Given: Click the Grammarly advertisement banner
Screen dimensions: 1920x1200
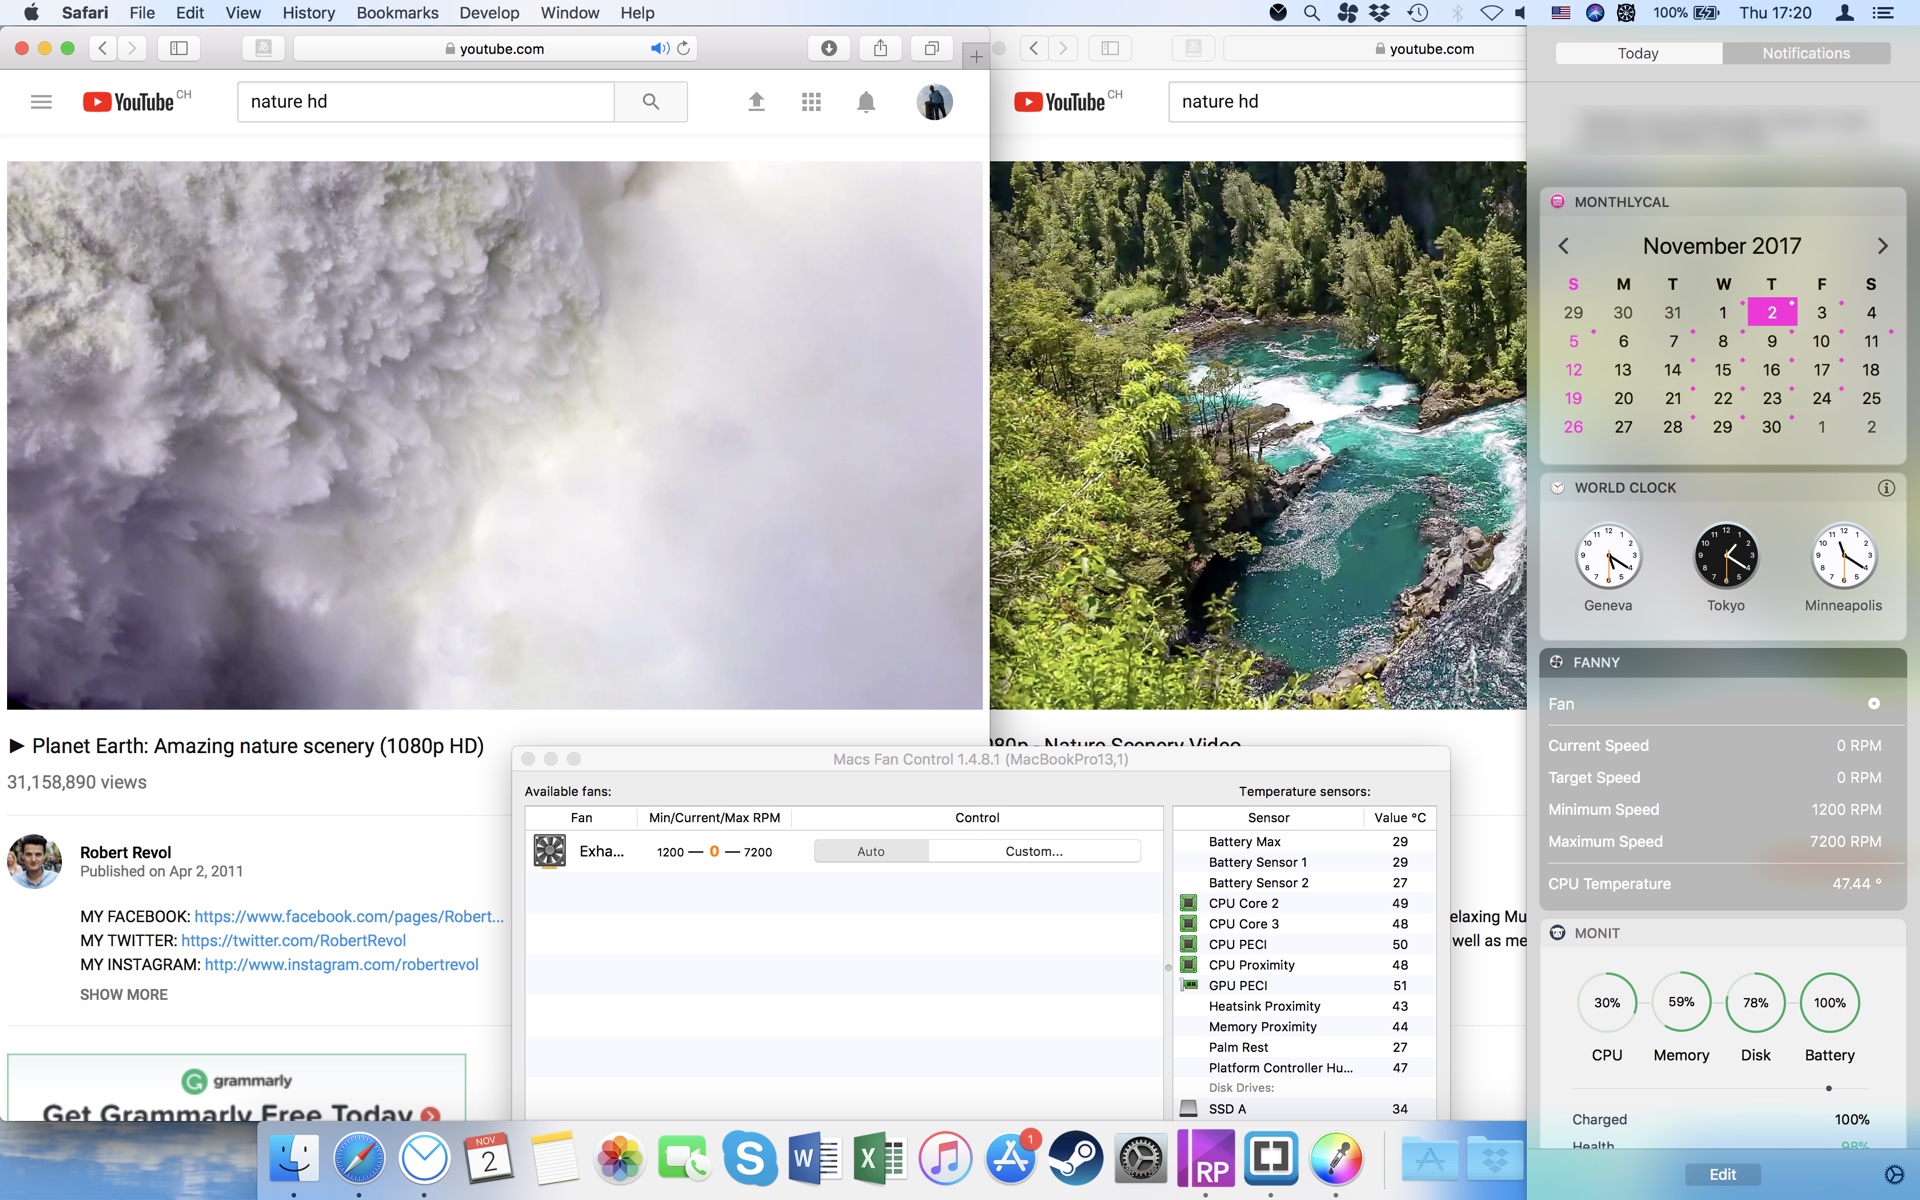Looking at the screenshot, I should [x=237, y=1087].
